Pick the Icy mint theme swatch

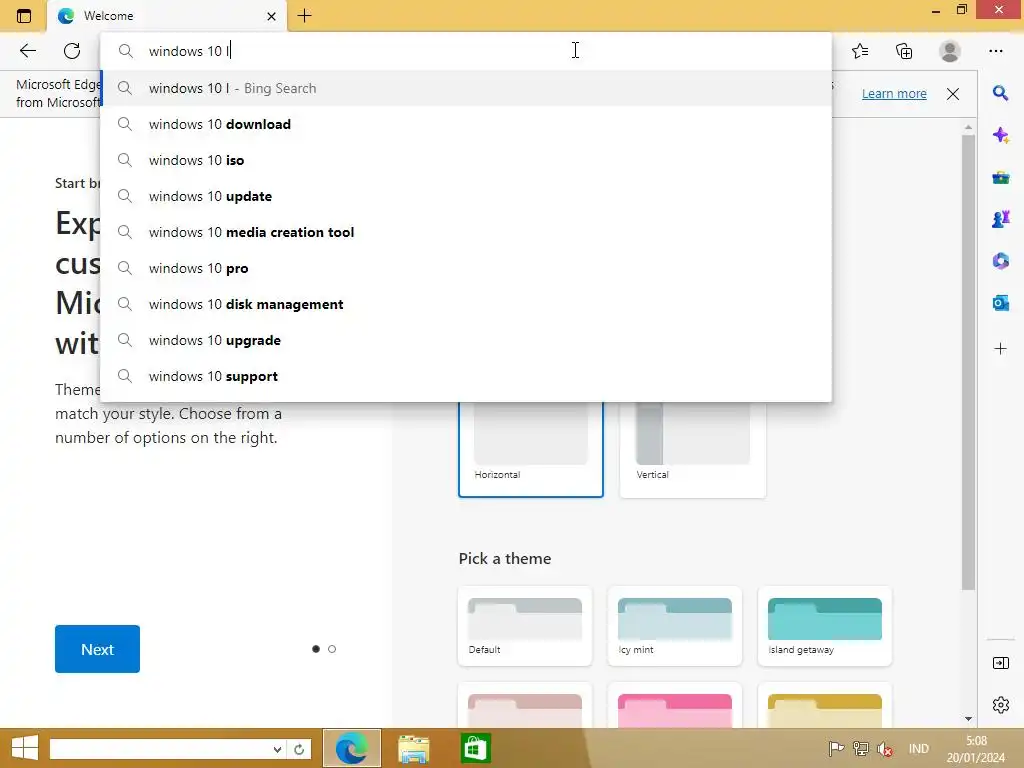point(675,626)
